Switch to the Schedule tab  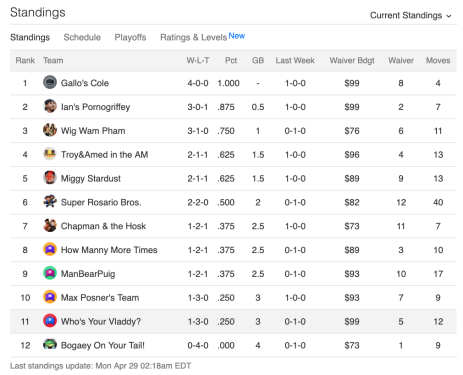coord(82,37)
